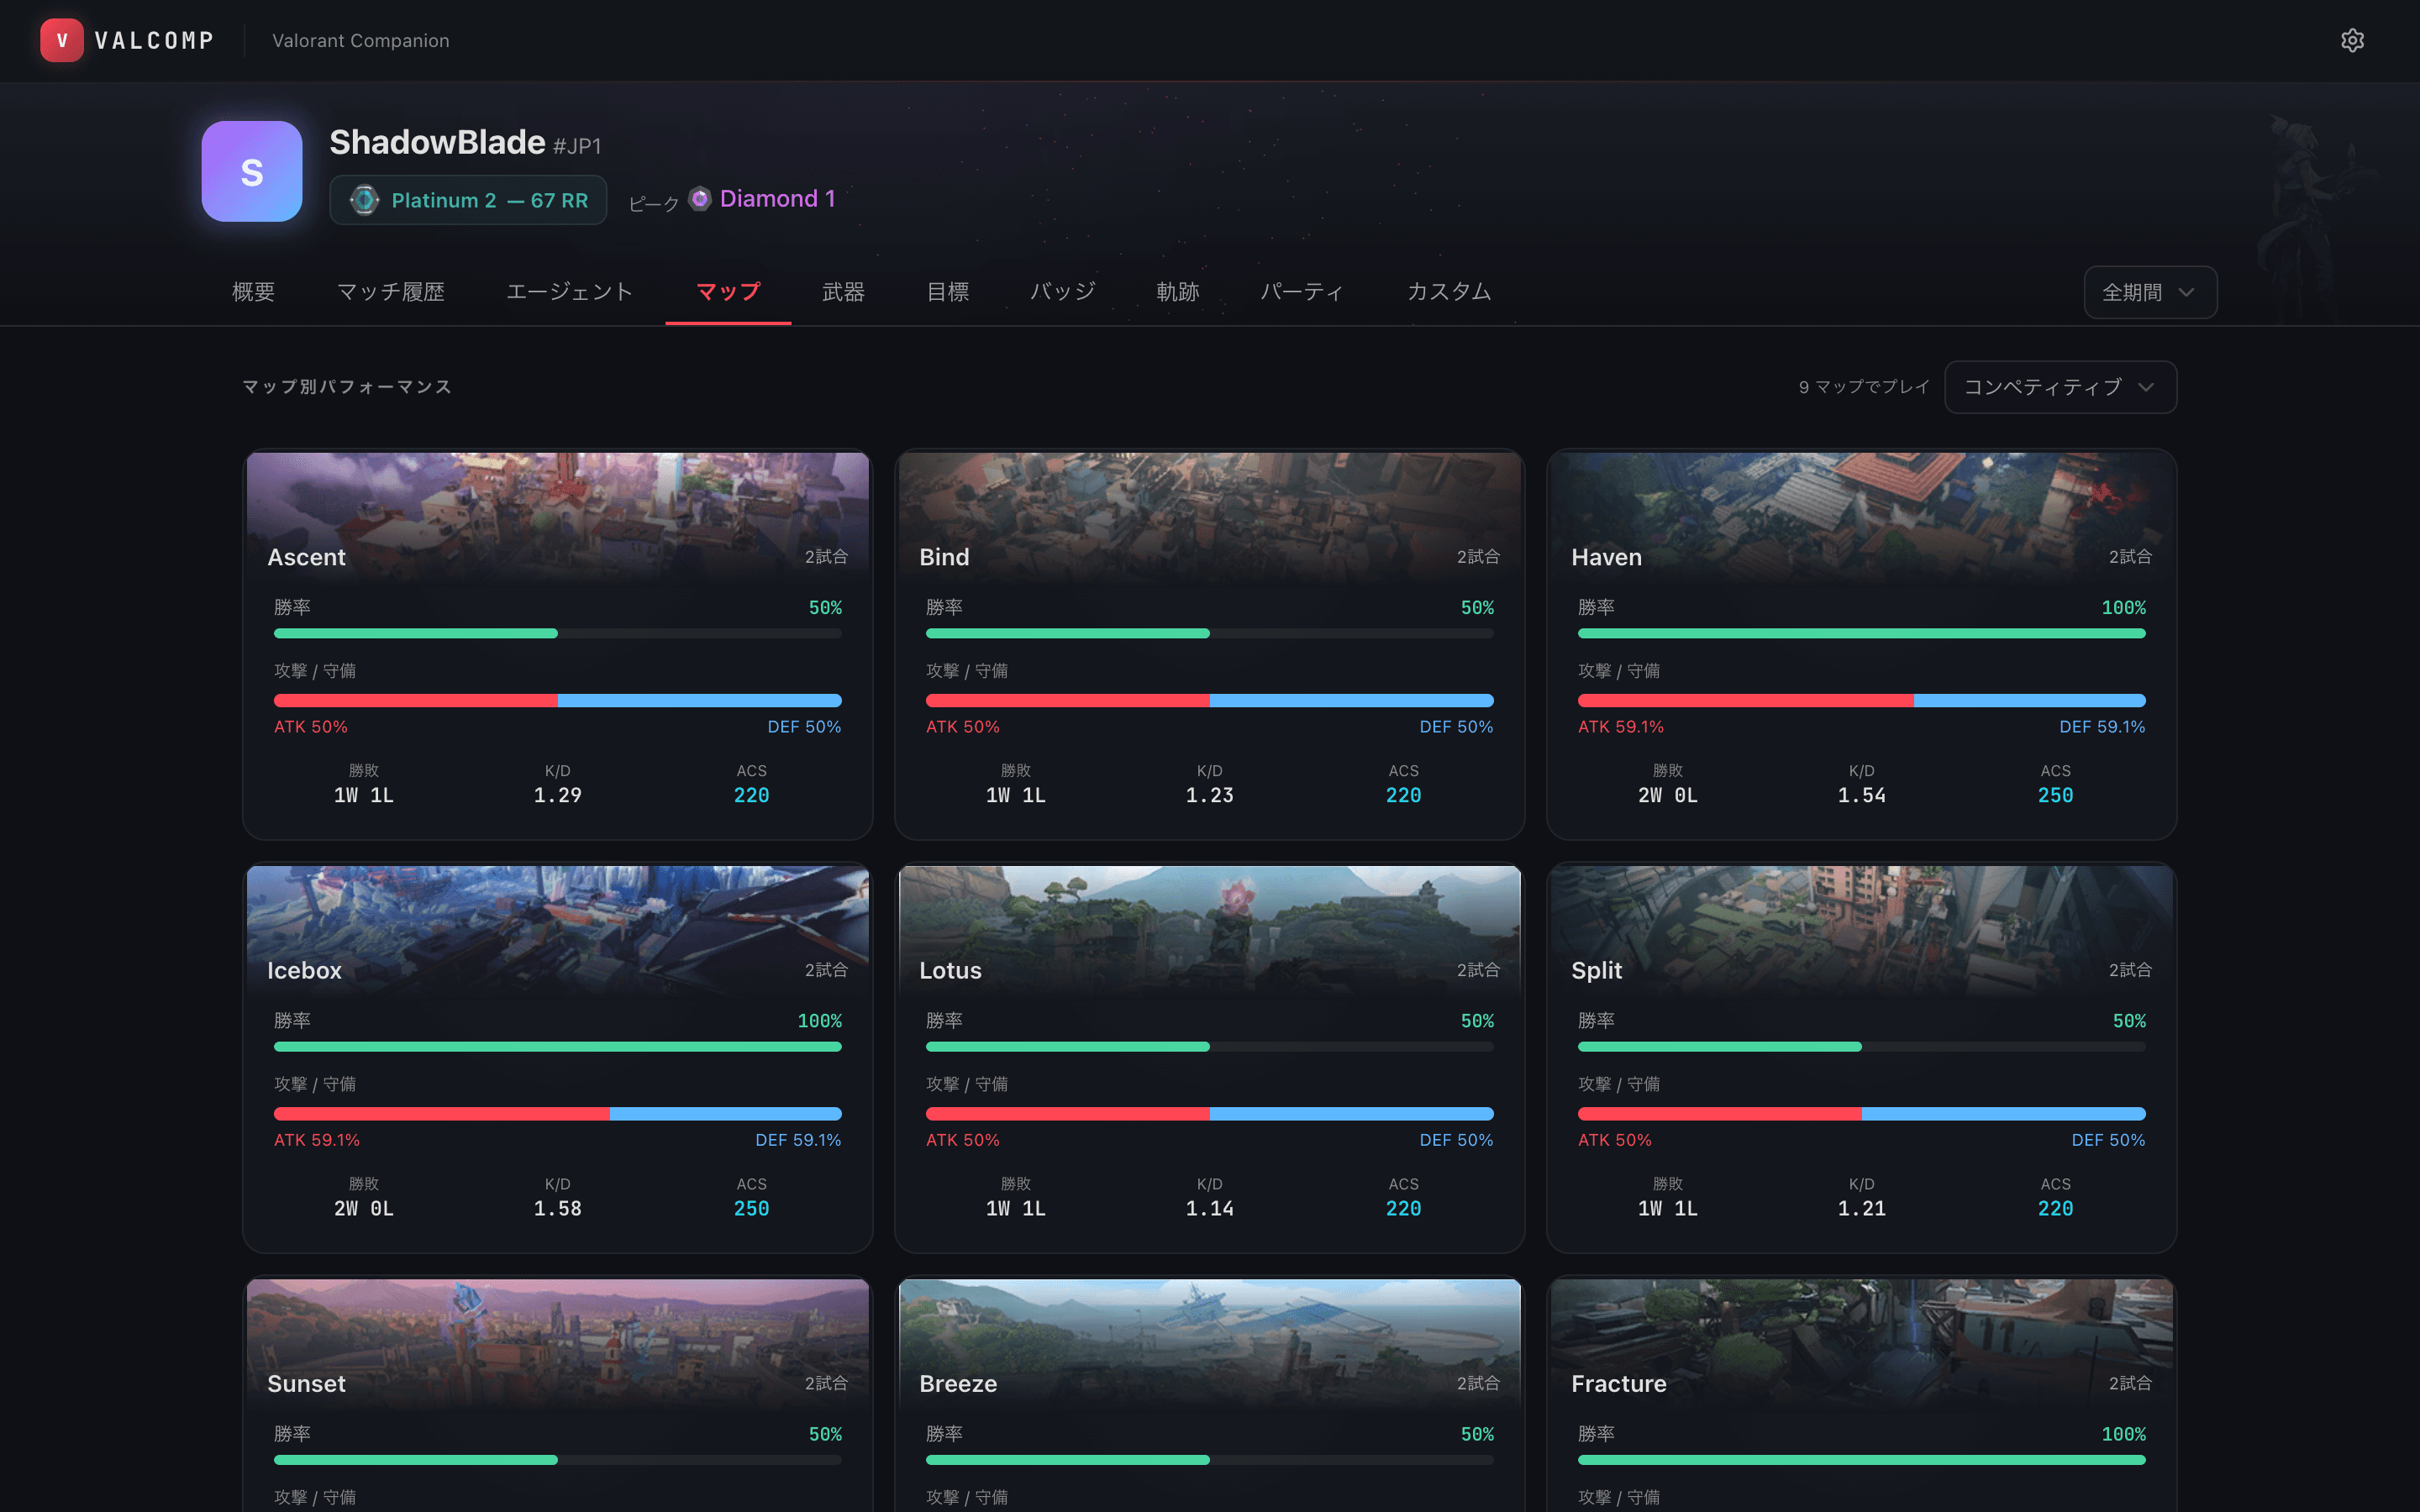Screen dimensions: 2420x1512
Task: Click the Breeze win rate progress bar
Action: click(1210, 1460)
